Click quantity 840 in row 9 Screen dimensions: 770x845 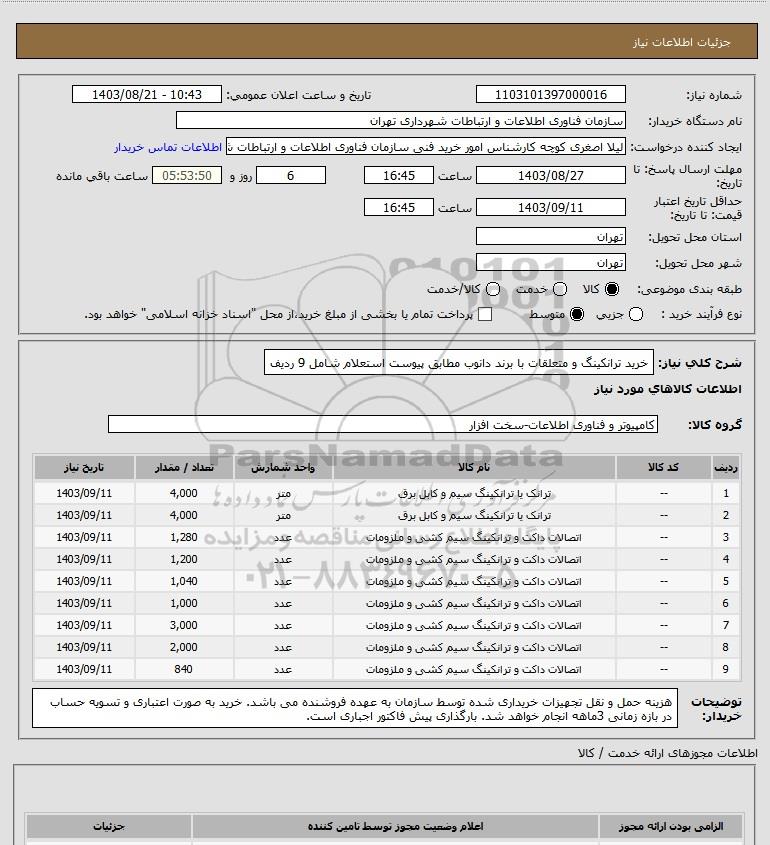(x=184, y=669)
